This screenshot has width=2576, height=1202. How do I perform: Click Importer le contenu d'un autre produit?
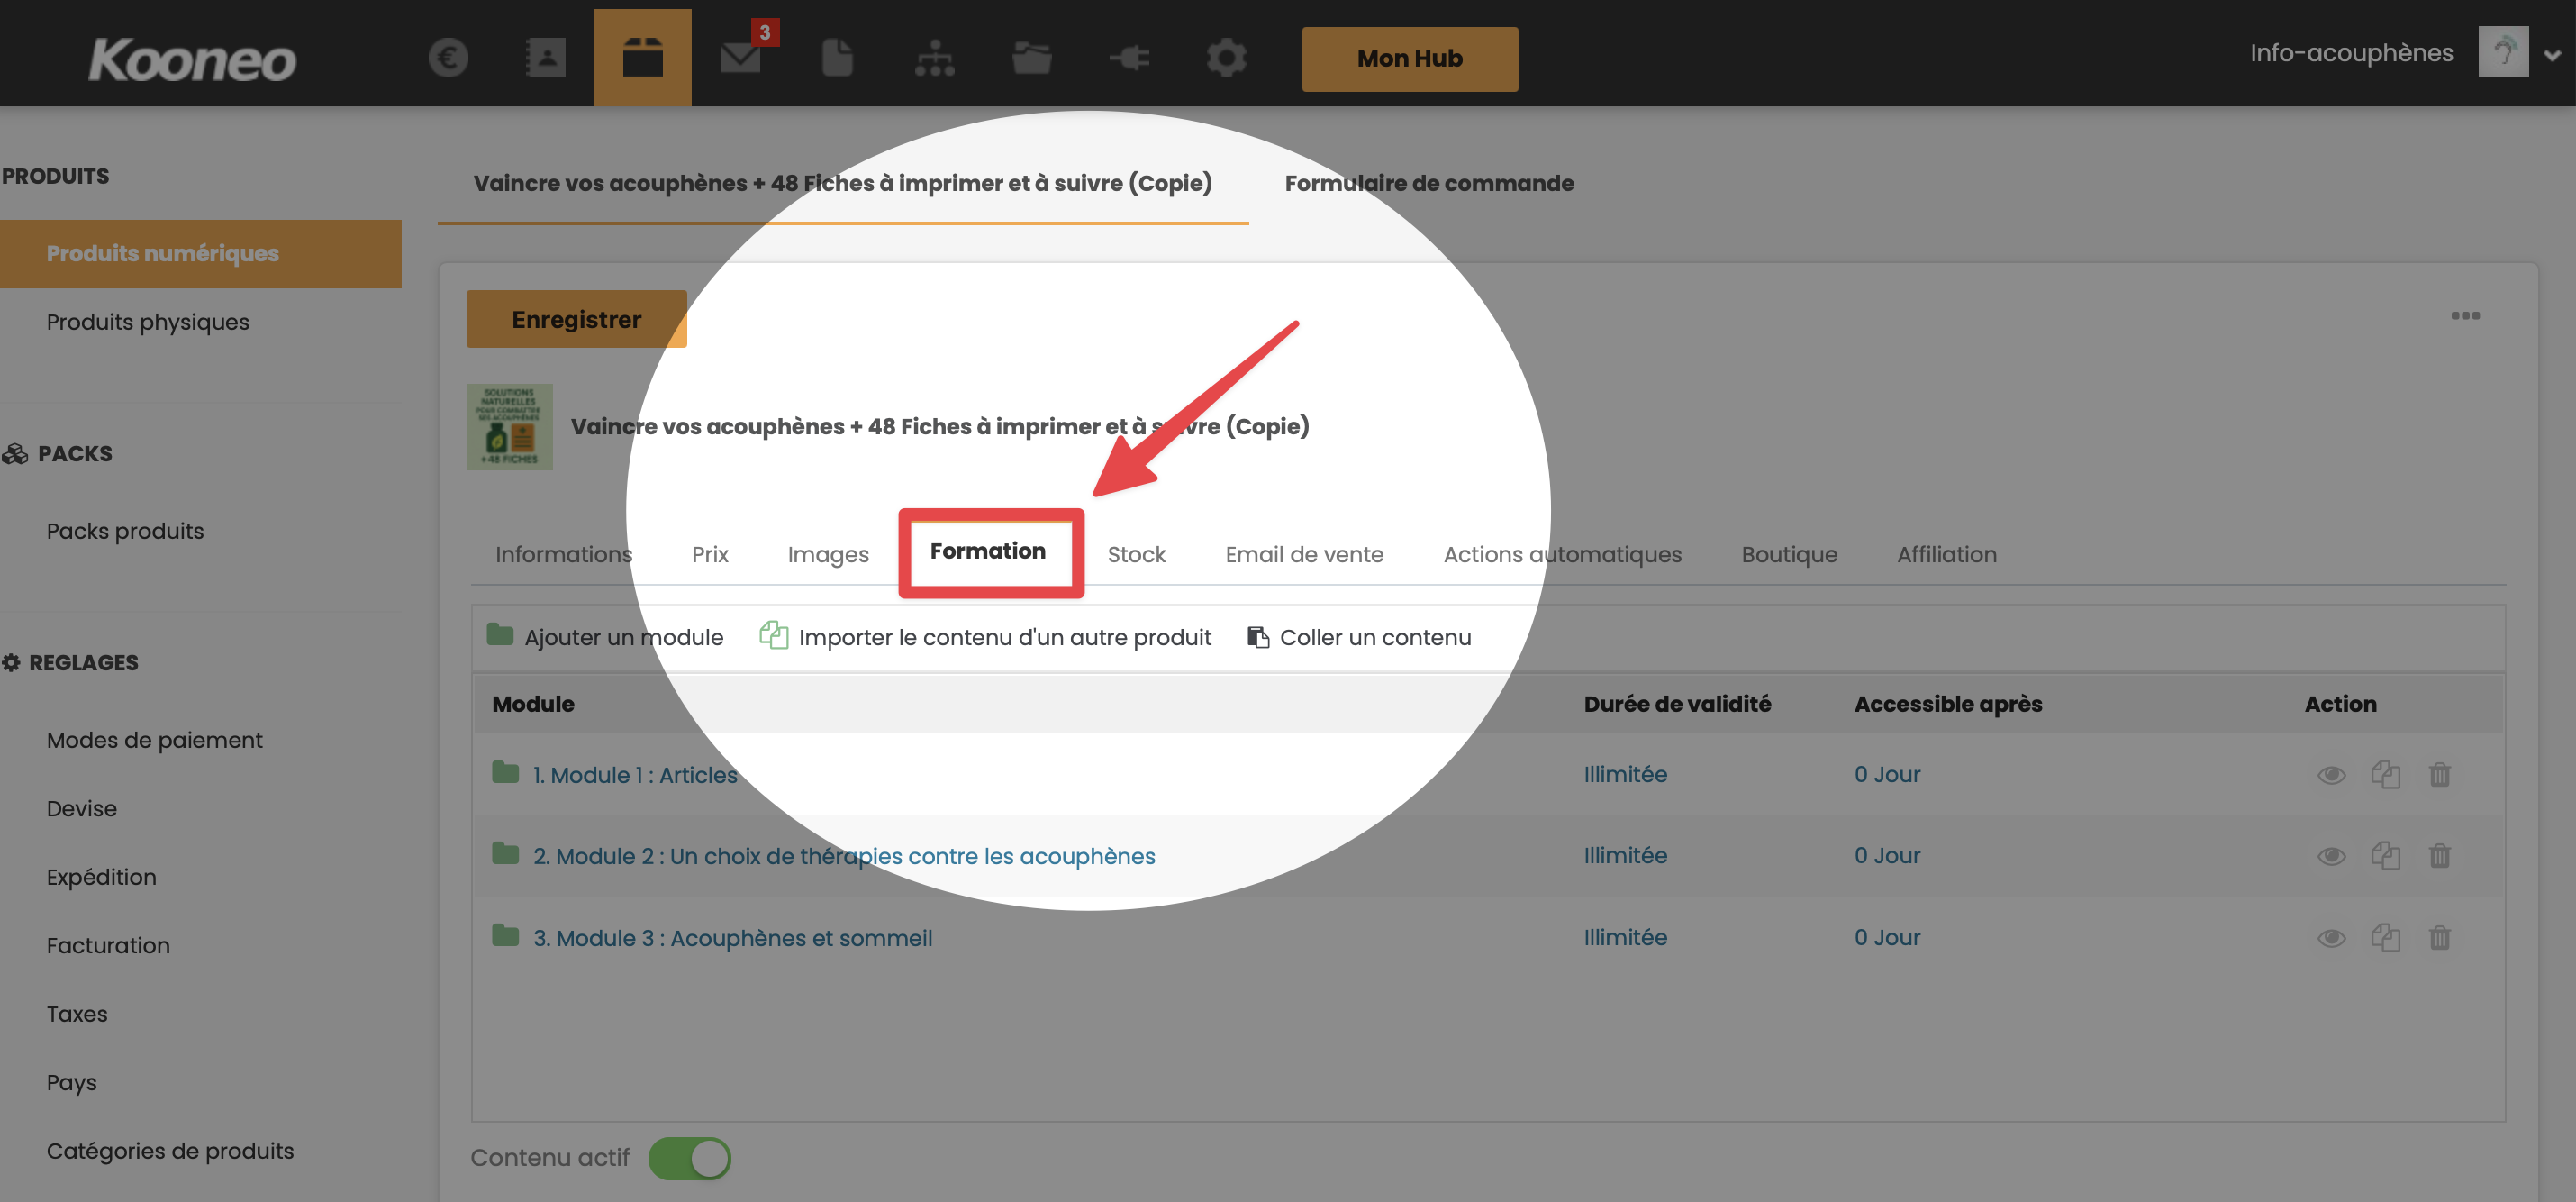[x=1003, y=637]
